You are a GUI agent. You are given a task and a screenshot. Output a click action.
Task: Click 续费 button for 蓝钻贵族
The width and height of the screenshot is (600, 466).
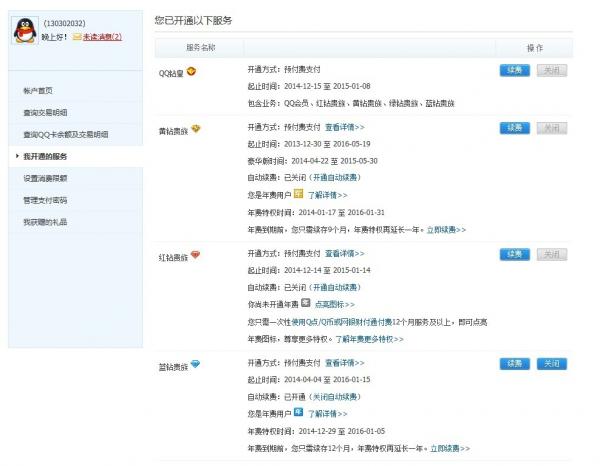point(515,364)
